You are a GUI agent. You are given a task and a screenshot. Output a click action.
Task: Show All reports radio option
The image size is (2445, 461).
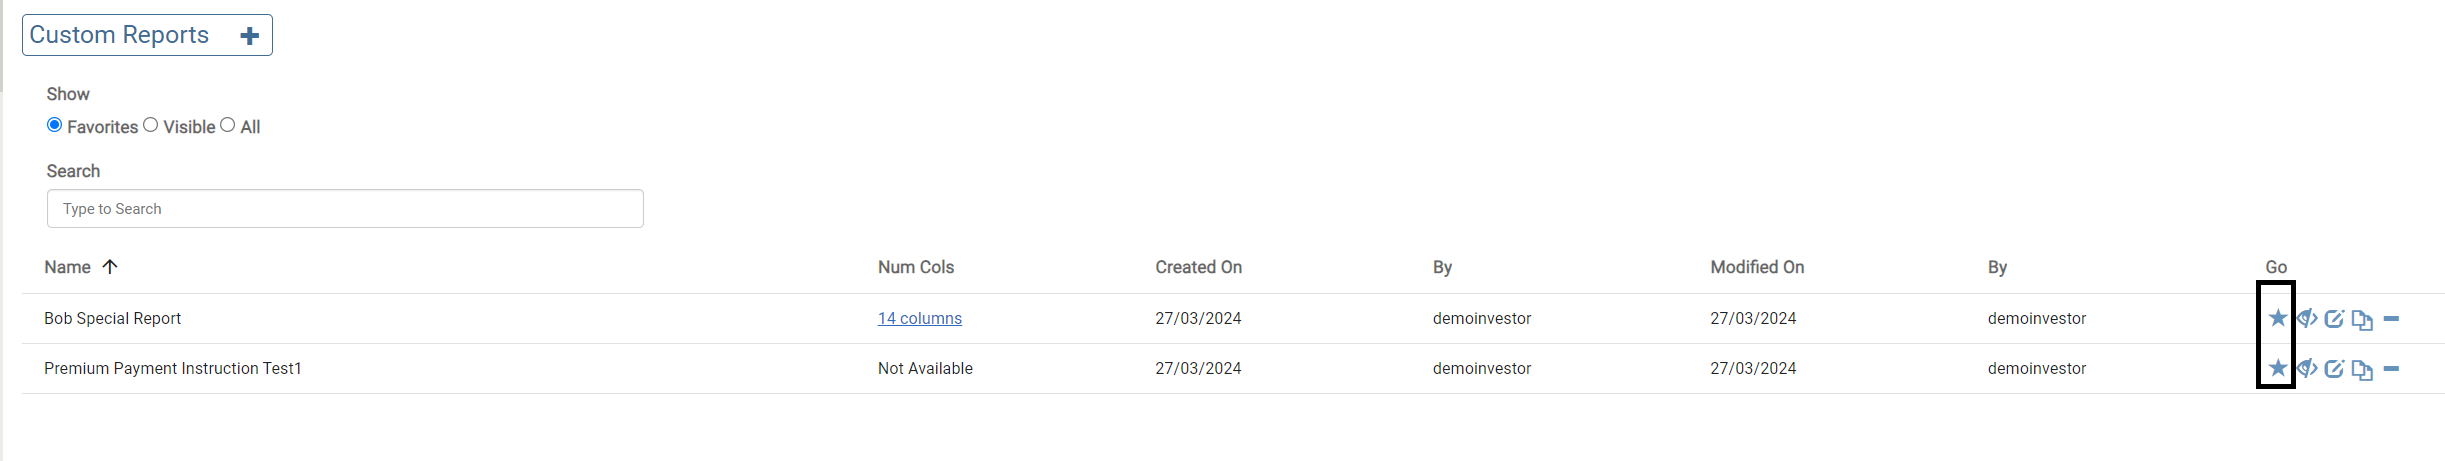[x=228, y=125]
